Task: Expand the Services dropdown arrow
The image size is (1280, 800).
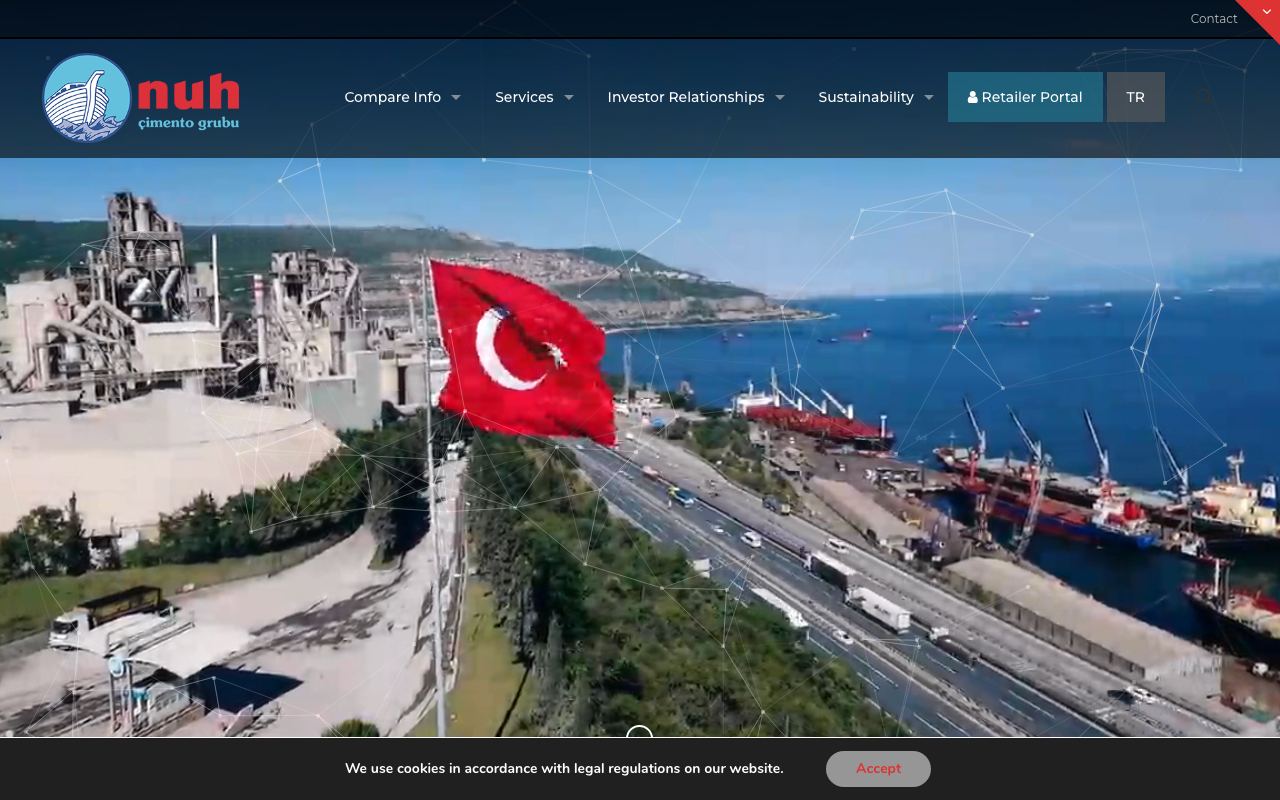Action: click(x=568, y=97)
